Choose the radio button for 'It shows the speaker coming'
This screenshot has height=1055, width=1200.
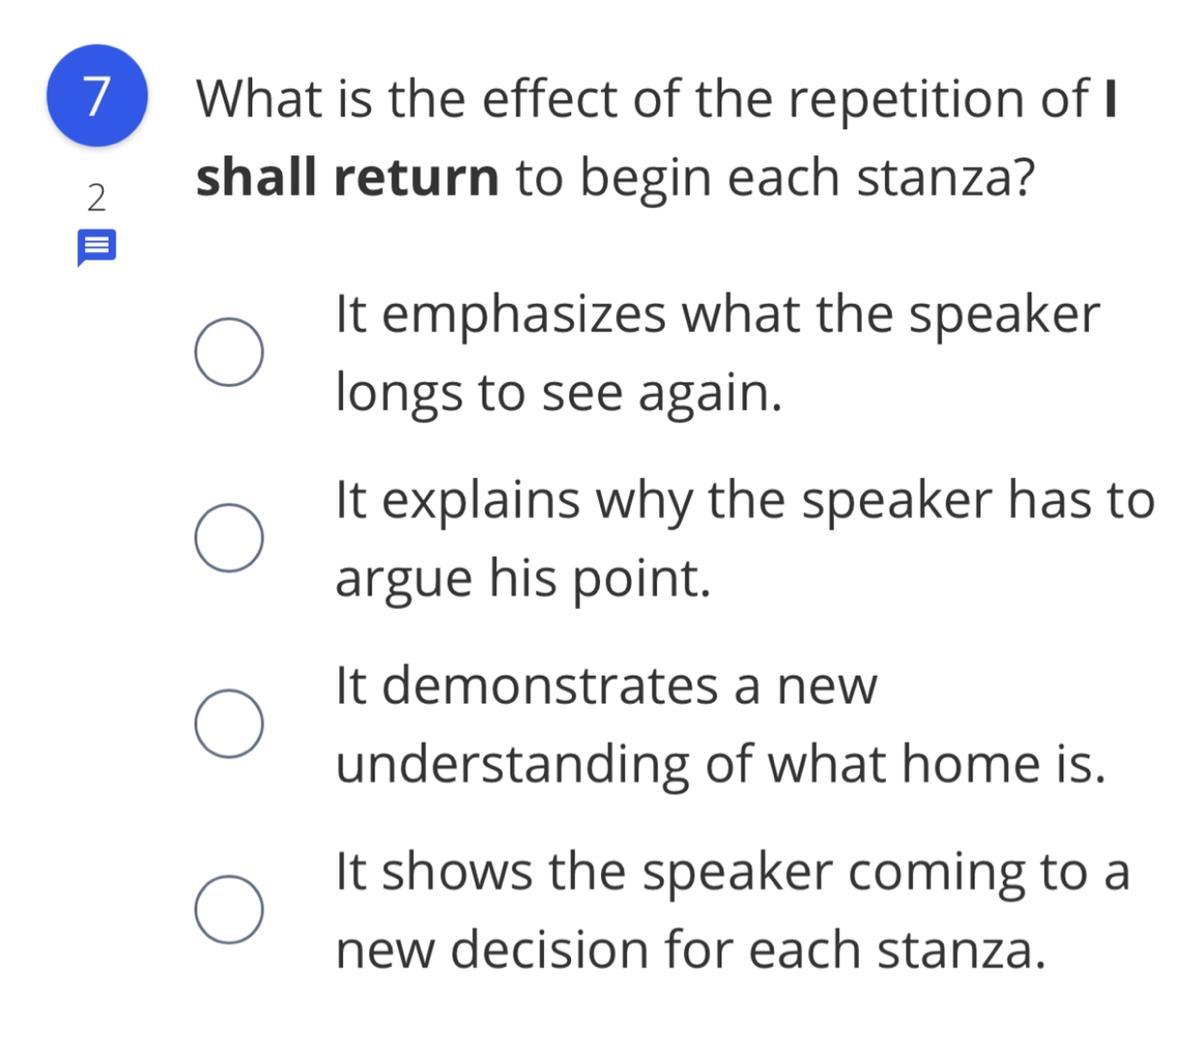229,910
